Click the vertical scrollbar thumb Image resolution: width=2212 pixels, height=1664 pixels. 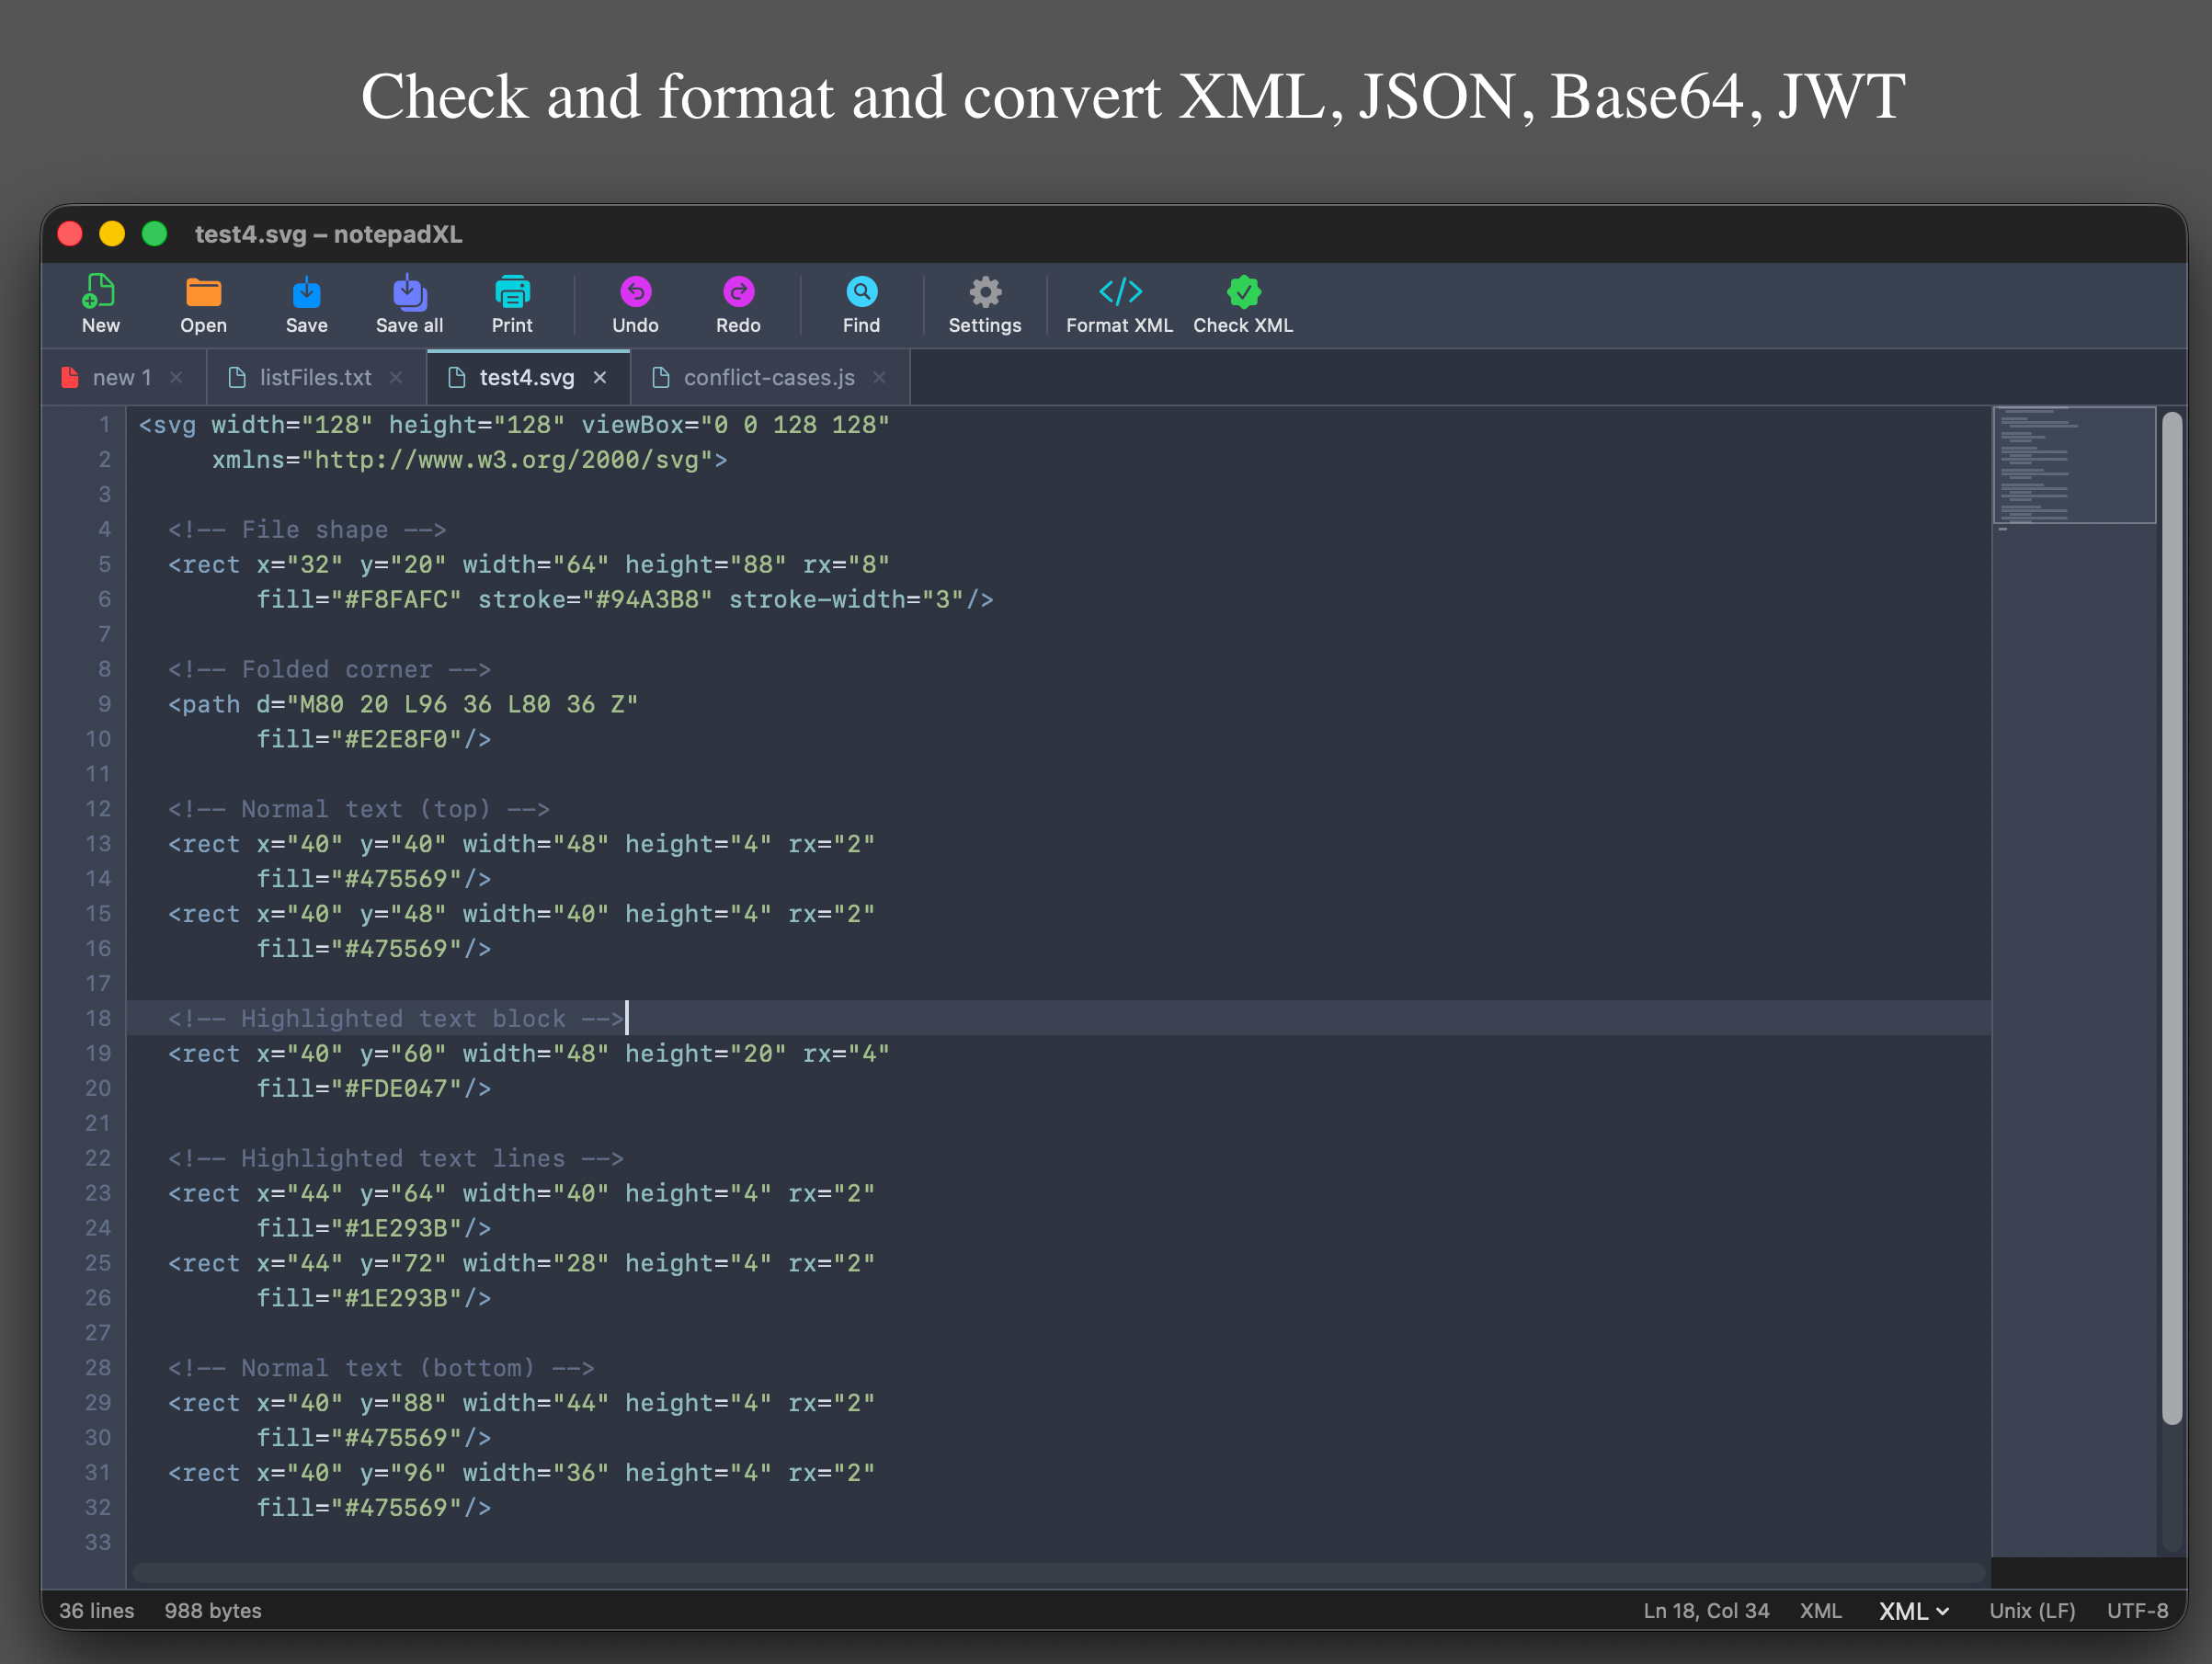(x=2171, y=918)
